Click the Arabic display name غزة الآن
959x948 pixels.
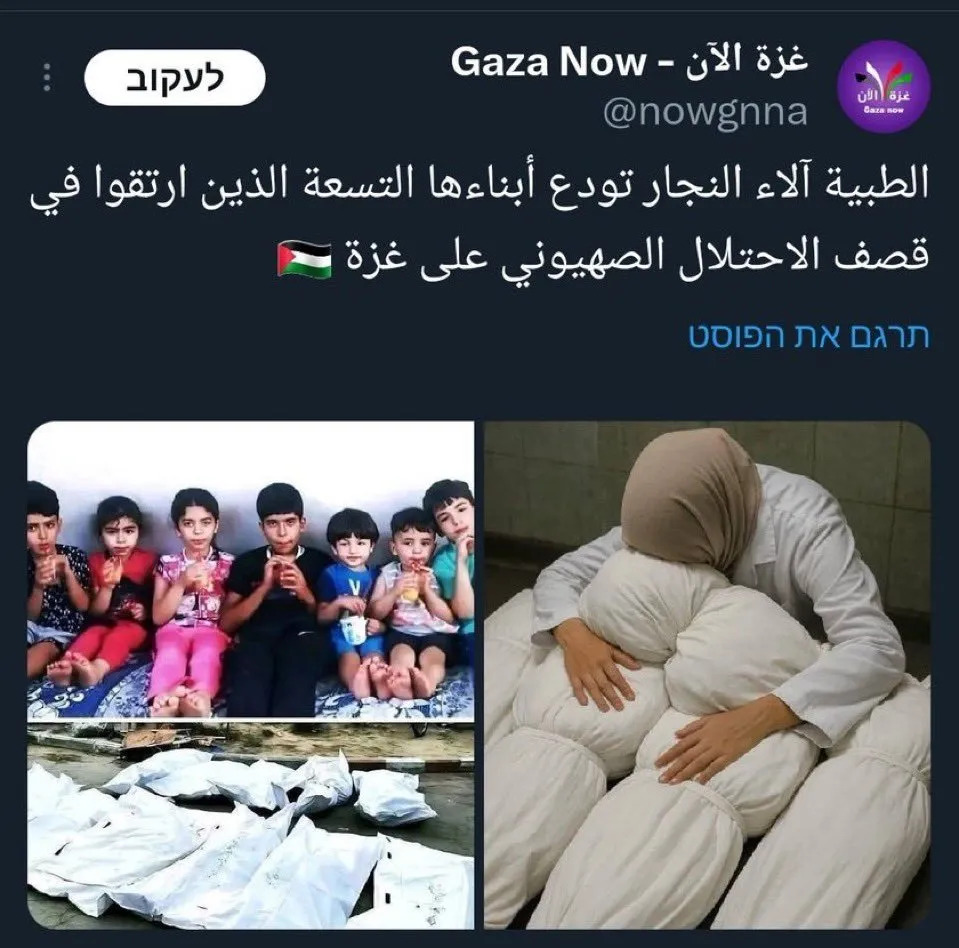(x=746, y=61)
